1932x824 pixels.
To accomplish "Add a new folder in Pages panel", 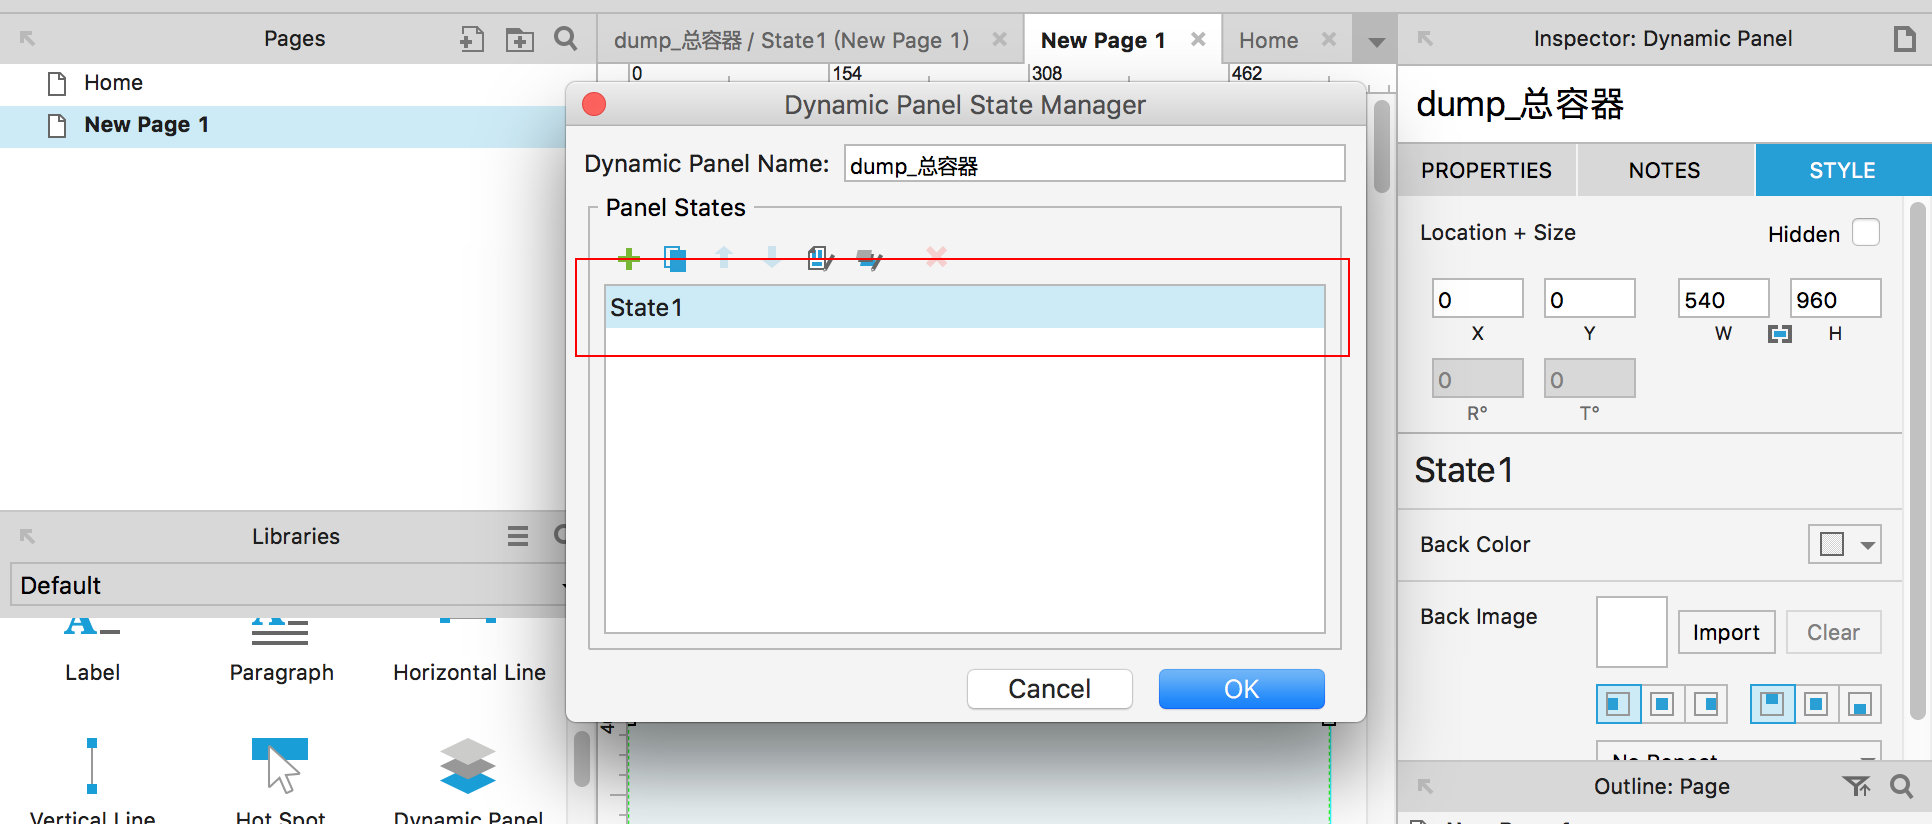I will tap(519, 39).
